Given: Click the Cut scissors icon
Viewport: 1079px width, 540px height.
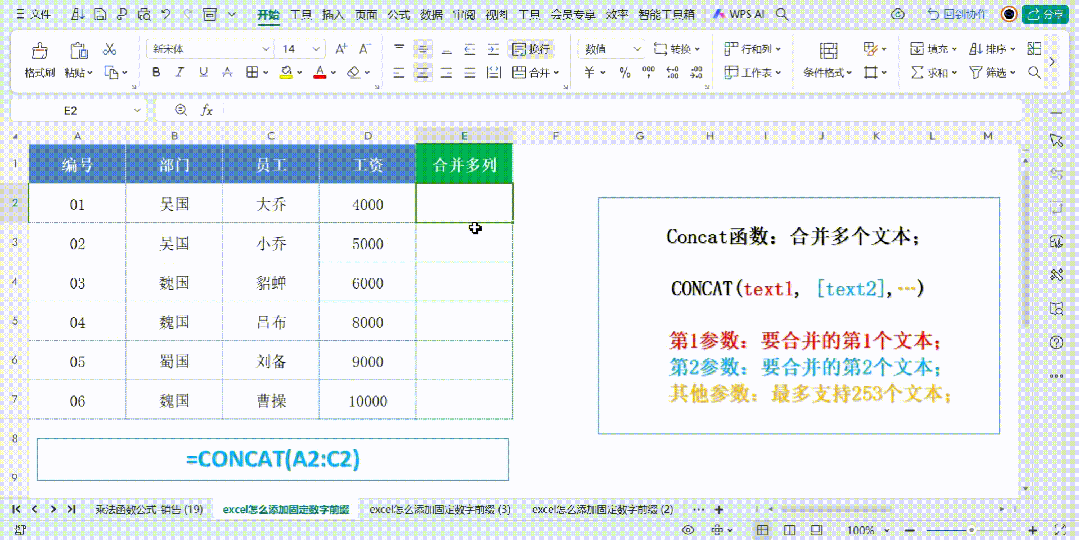Looking at the screenshot, I should 109,50.
